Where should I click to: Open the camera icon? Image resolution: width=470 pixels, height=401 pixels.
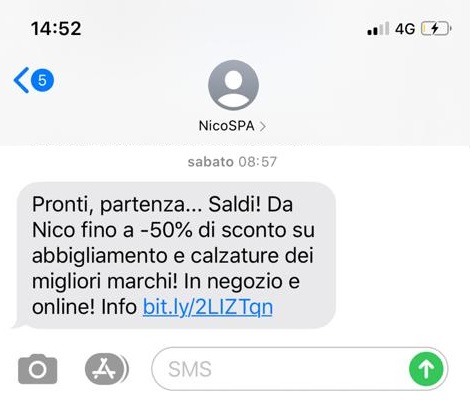pos(38,369)
